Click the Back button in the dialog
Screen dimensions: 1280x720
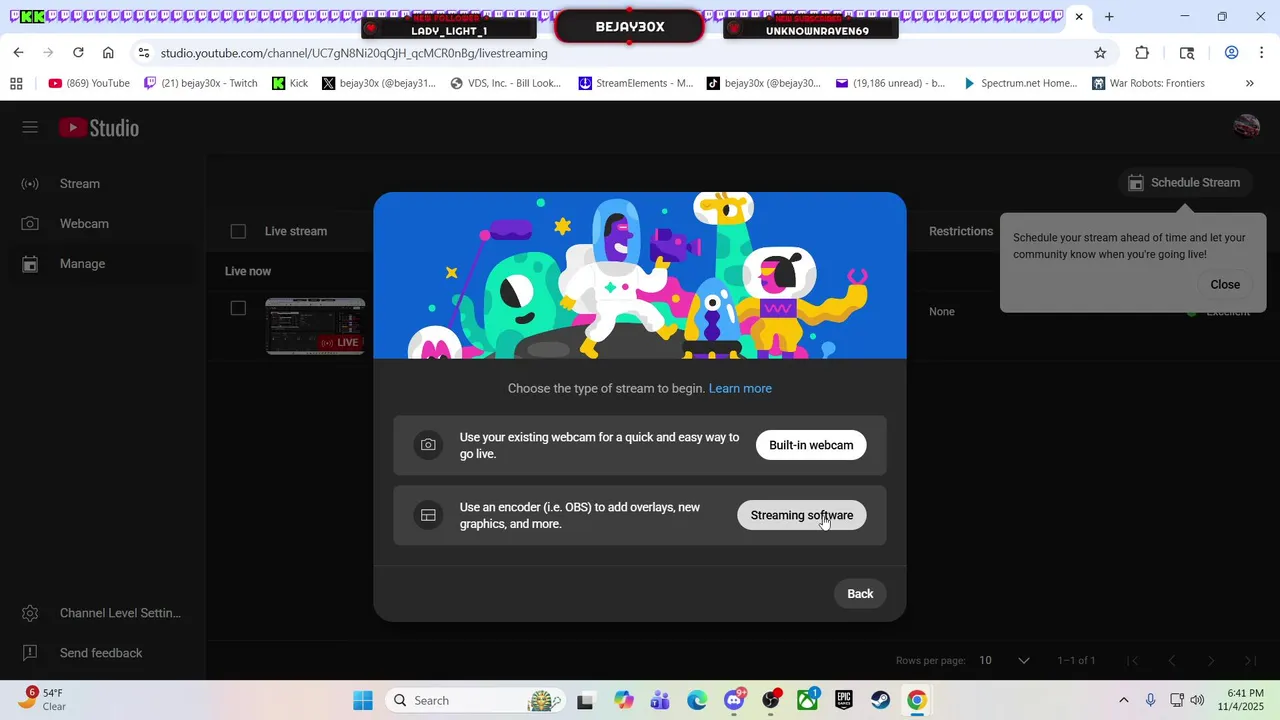pyautogui.click(x=860, y=594)
